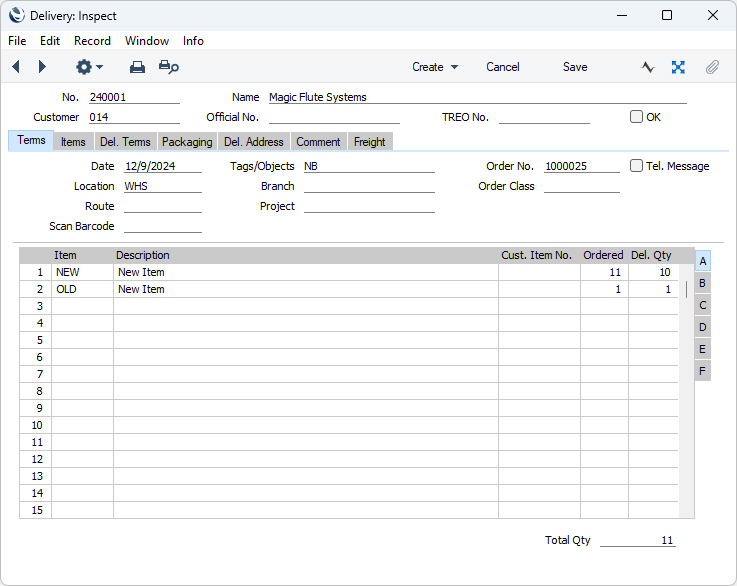Enable the Tel. Message checkbox

(636, 165)
